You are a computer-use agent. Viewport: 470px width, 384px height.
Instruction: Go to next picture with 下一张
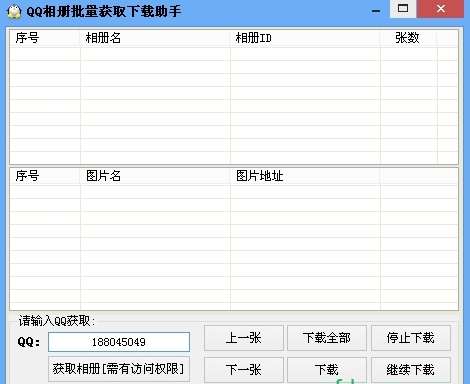[244, 370]
